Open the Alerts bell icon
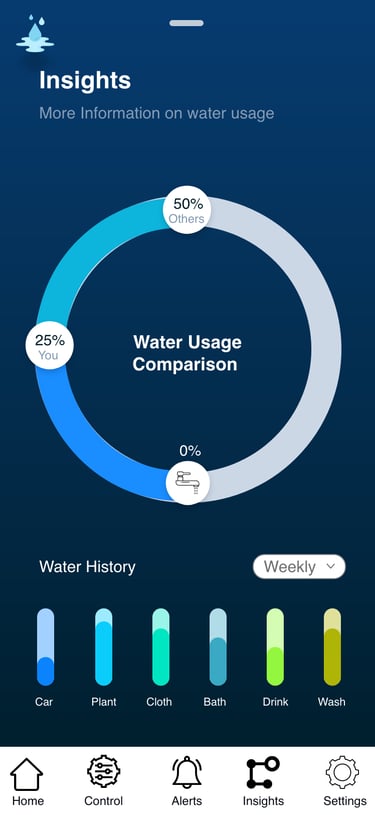This screenshot has width=375, height=815. coord(187,773)
